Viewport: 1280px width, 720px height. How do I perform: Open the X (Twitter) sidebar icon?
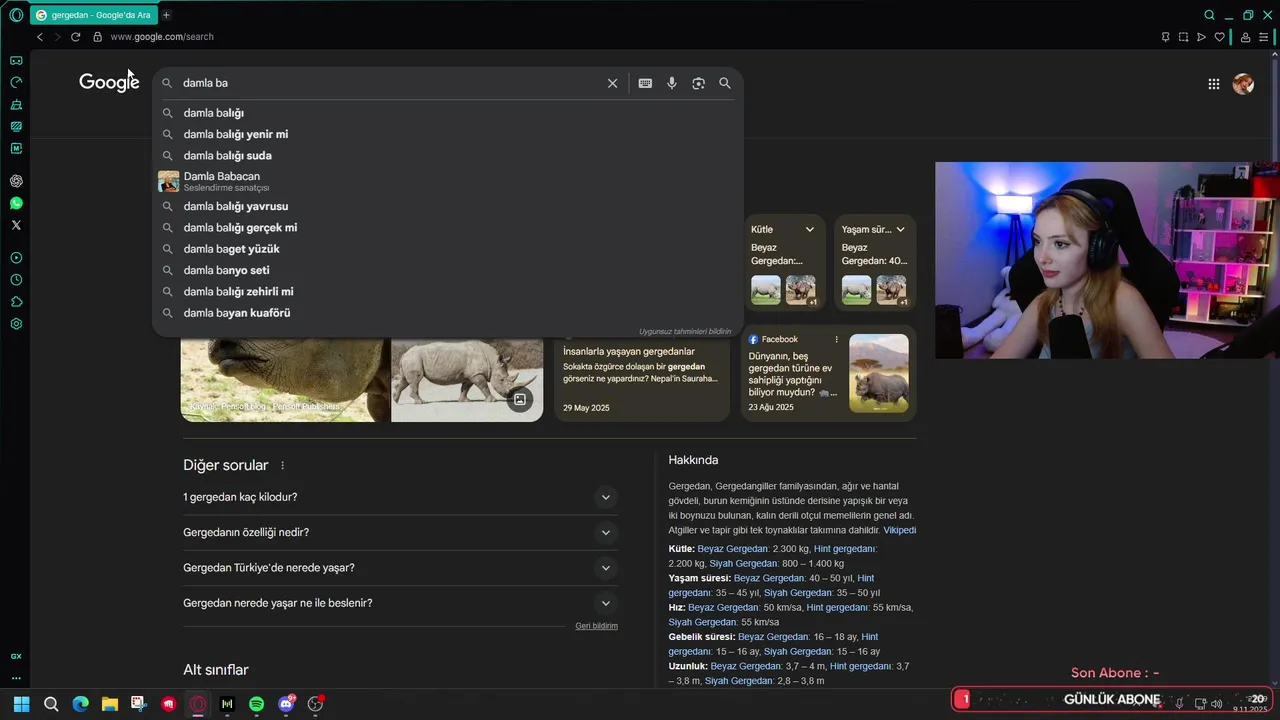point(16,225)
